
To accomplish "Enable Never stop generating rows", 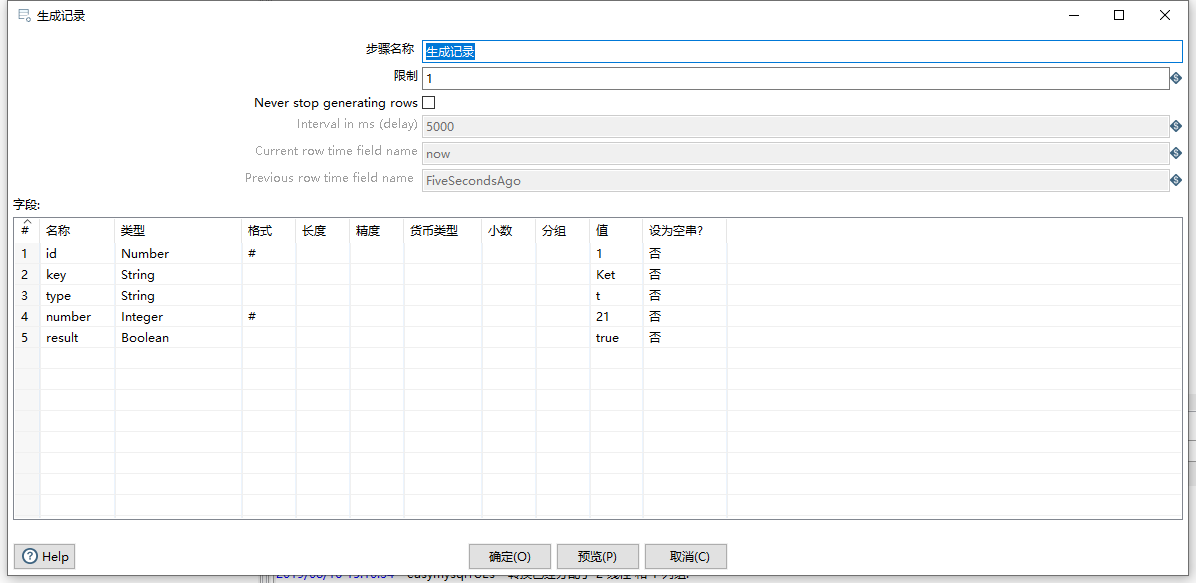I will [428, 102].
